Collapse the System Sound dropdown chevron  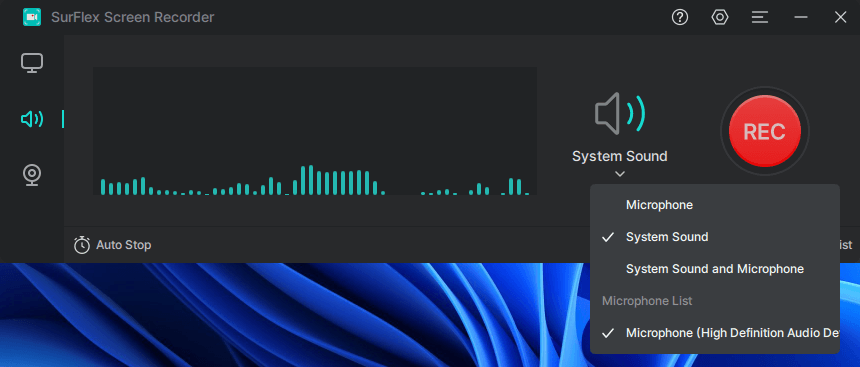pos(620,174)
